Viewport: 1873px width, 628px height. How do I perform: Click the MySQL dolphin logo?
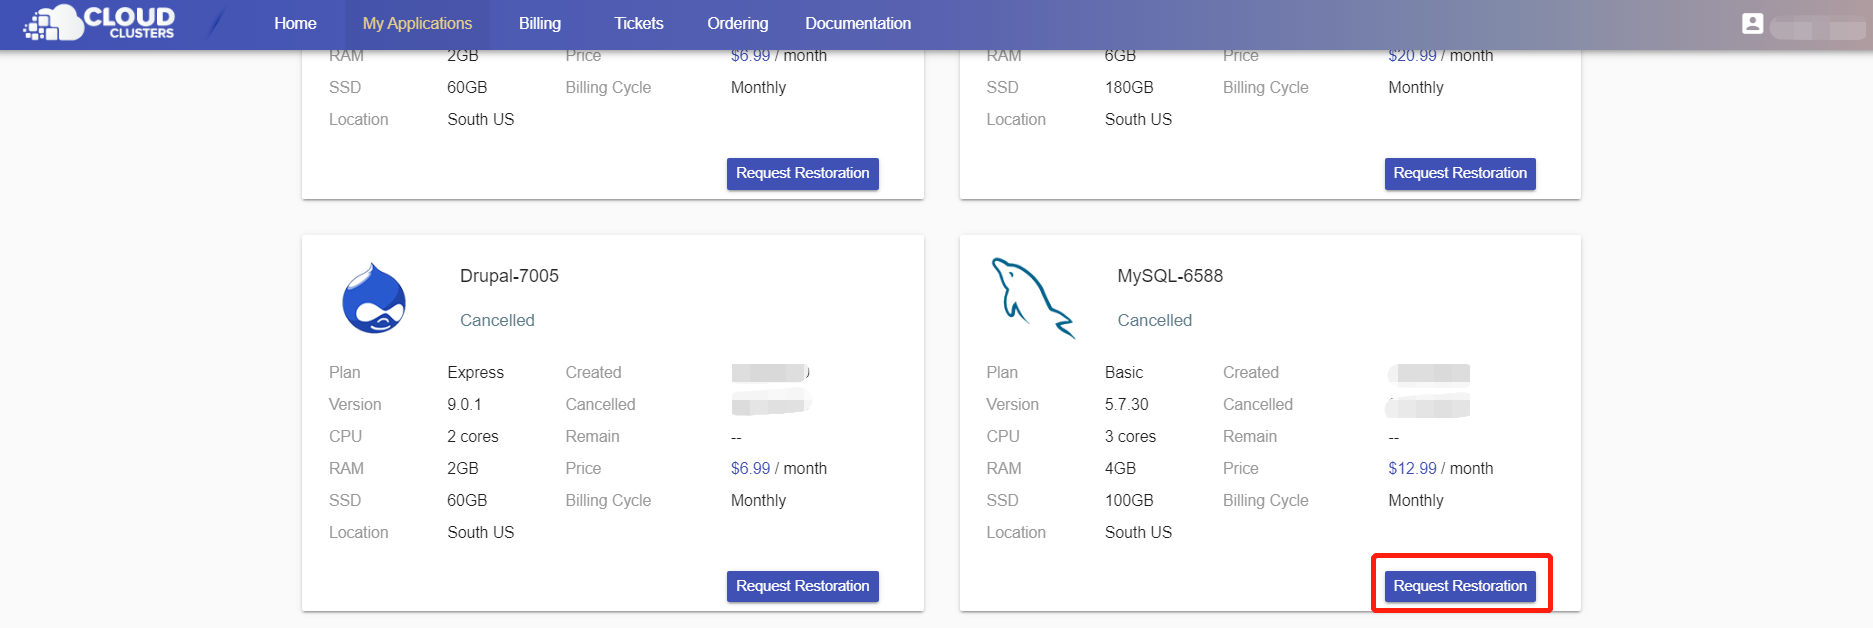[1033, 298]
